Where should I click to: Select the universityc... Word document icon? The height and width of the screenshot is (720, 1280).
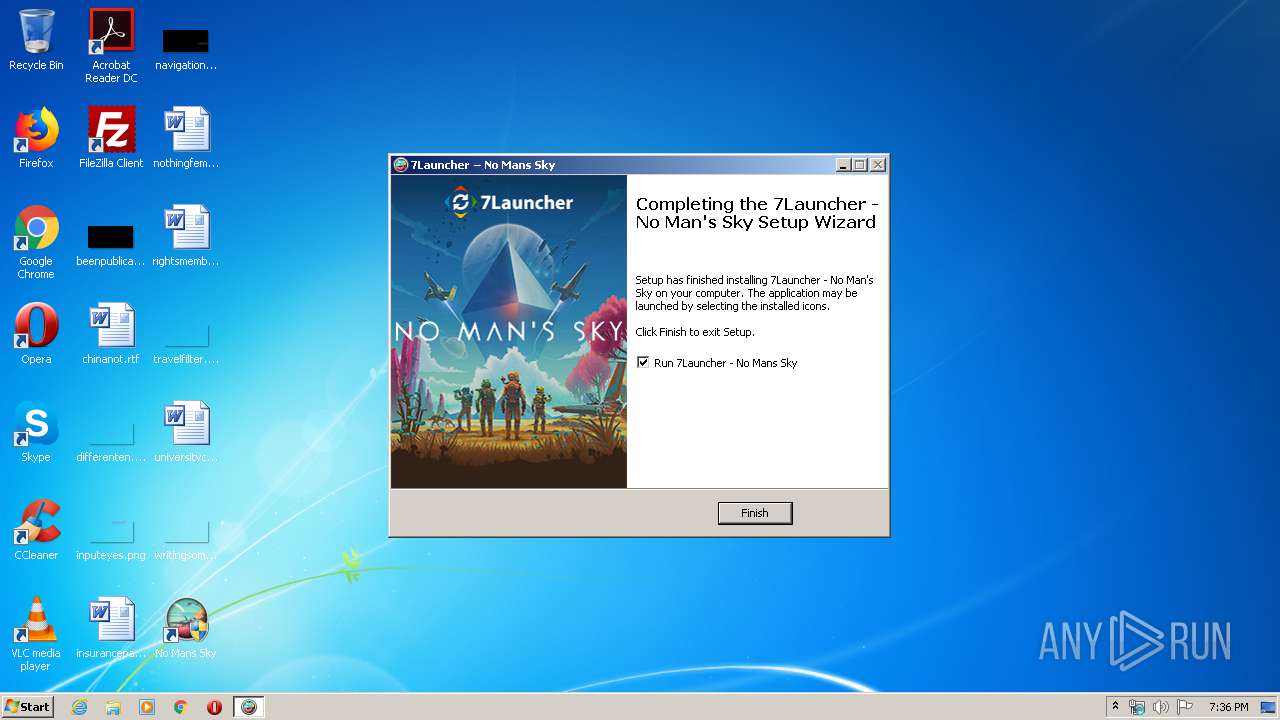pos(186,432)
